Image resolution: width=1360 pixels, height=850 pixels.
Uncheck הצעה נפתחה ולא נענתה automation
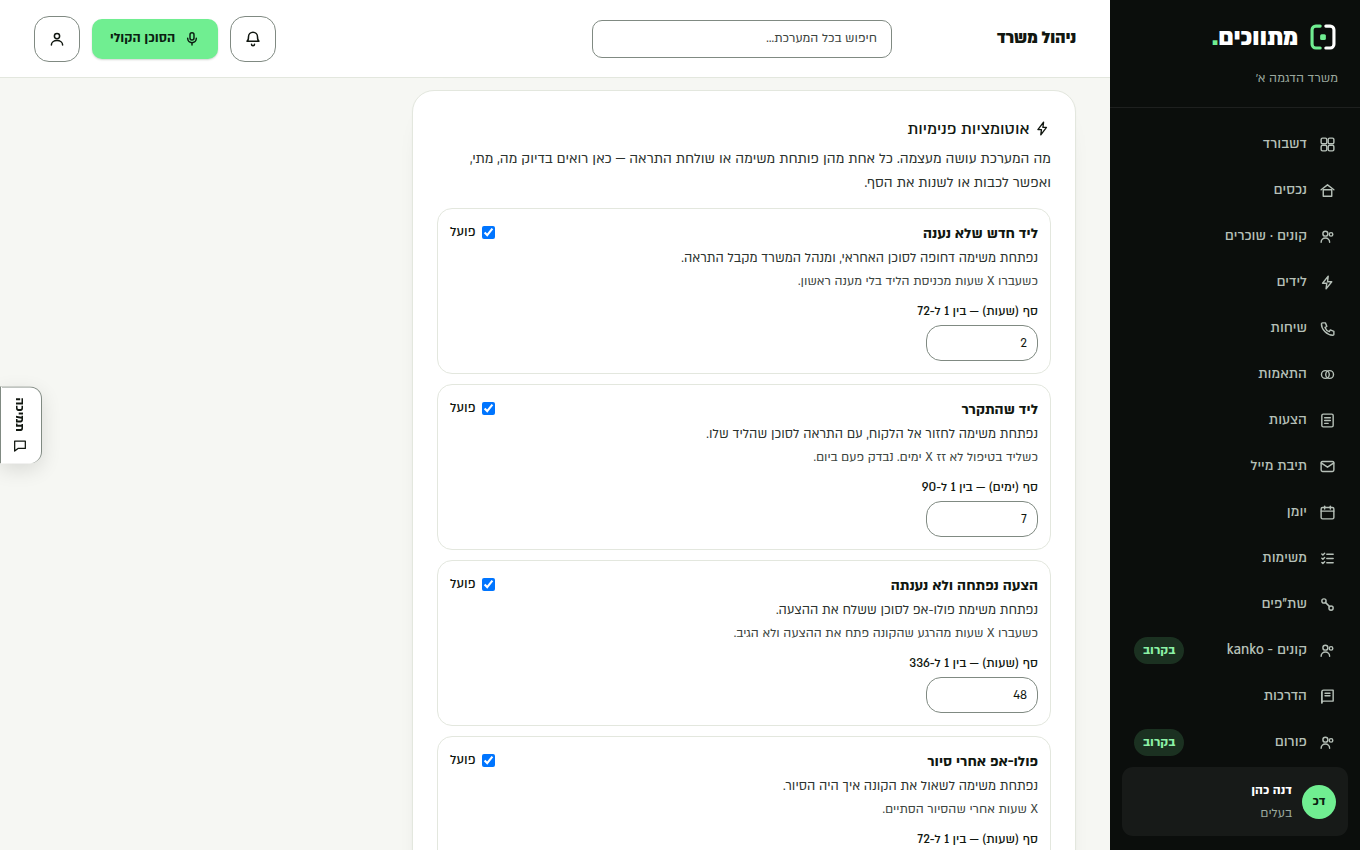488,584
